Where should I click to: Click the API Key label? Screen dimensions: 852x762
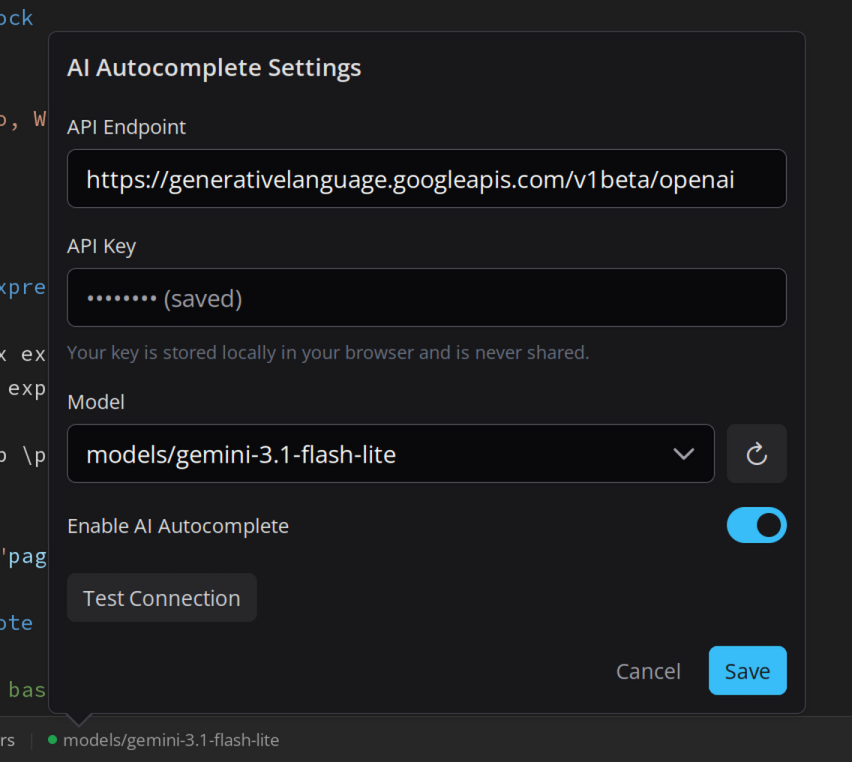(x=102, y=246)
